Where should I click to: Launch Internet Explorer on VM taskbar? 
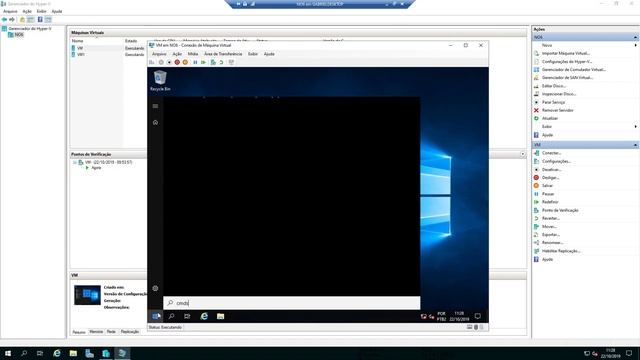click(x=204, y=316)
